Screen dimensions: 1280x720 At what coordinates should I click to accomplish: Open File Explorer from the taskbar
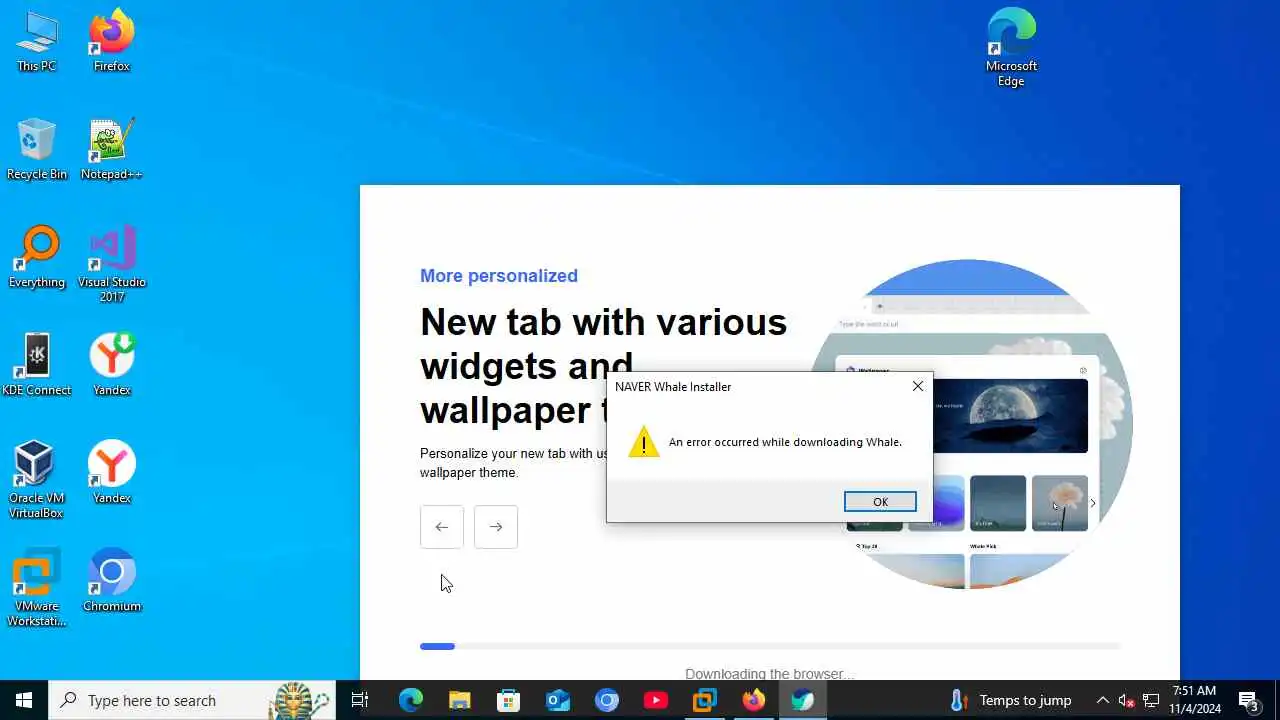(x=460, y=700)
